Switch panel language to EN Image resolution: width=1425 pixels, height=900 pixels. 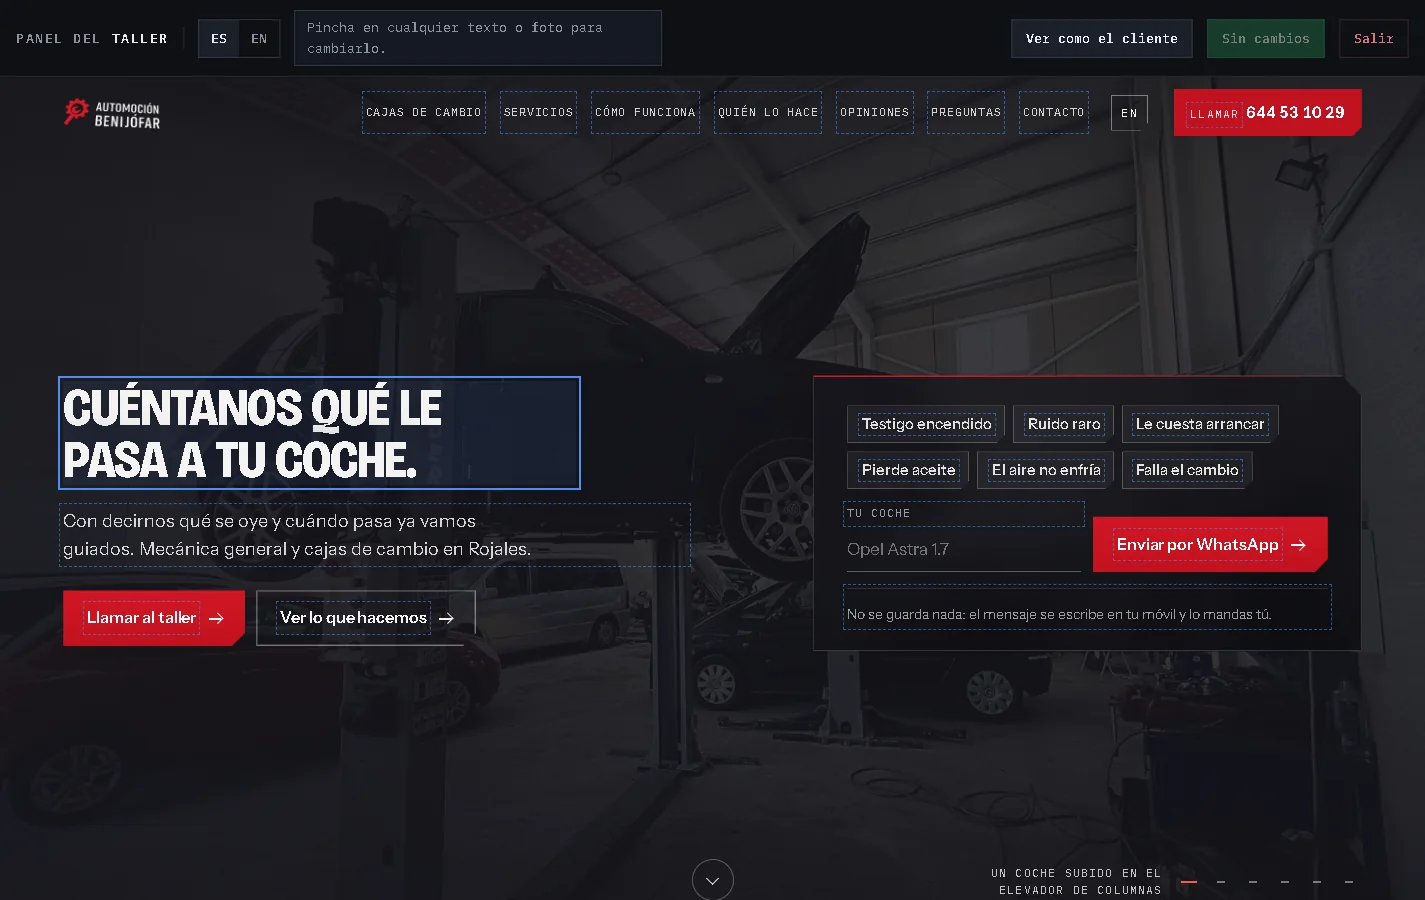tap(259, 39)
